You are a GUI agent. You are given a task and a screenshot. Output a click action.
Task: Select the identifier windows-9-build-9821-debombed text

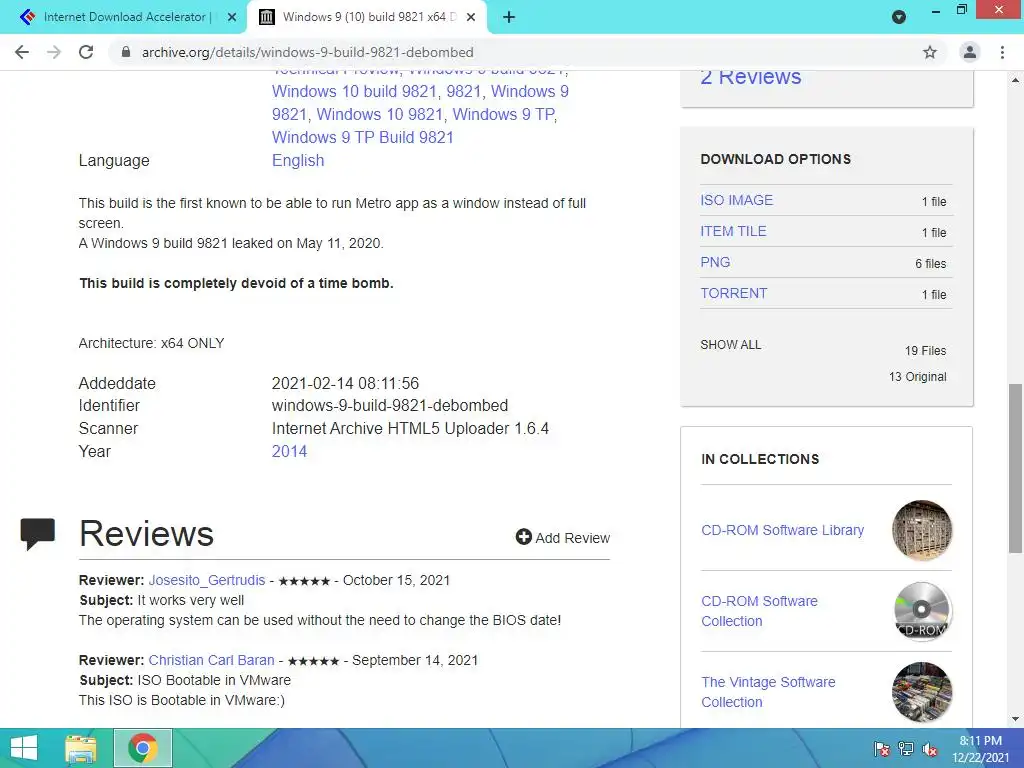390,406
